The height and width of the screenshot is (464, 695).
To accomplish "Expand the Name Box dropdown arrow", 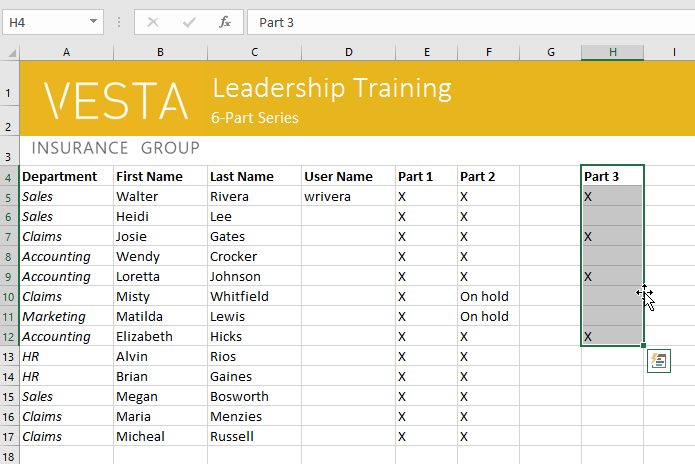I will (94, 22).
